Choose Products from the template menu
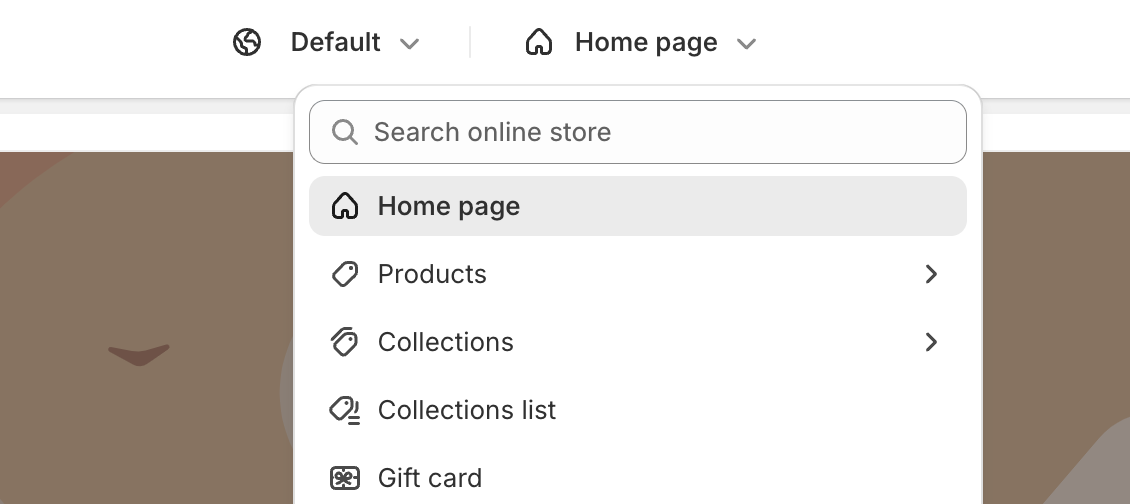This screenshot has height=504, width=1130. coord(638,274)
